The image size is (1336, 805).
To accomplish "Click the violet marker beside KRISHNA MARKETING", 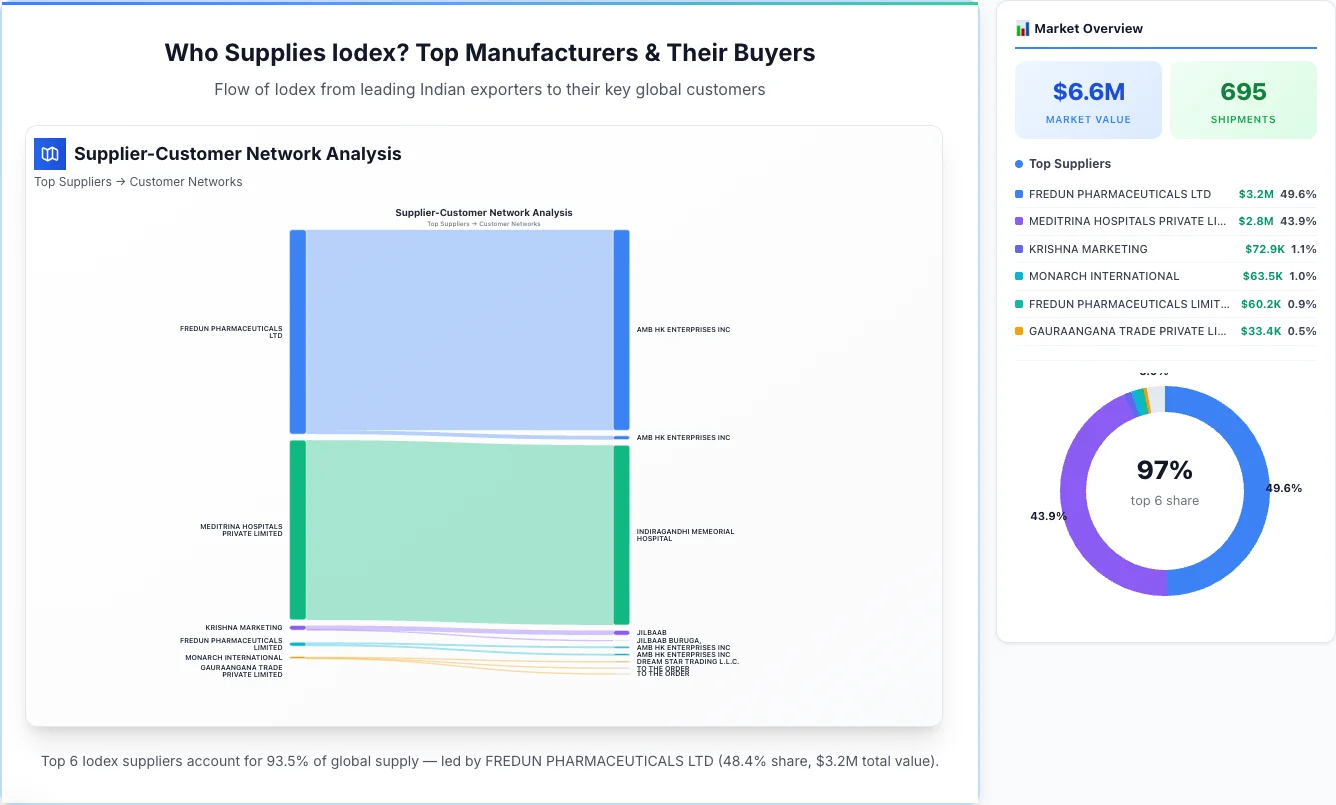I will tap(1020, 249).
